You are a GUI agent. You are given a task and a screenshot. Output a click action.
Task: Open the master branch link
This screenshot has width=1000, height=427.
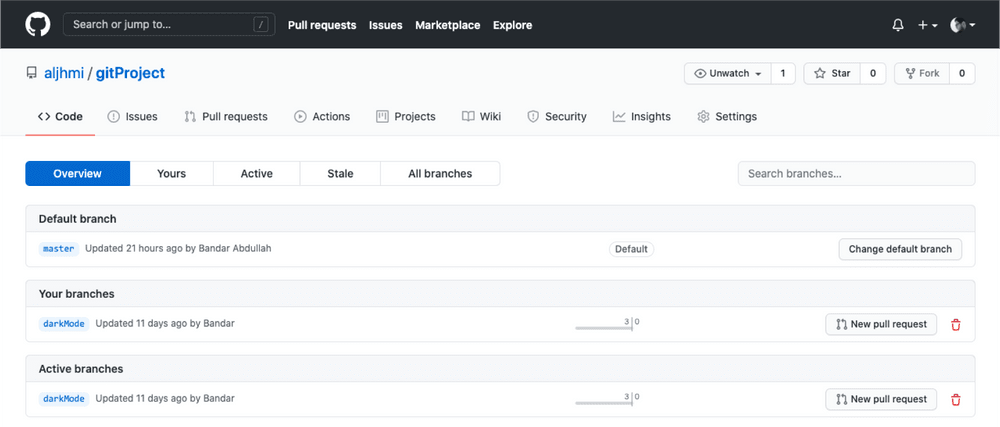coord(59,249)
